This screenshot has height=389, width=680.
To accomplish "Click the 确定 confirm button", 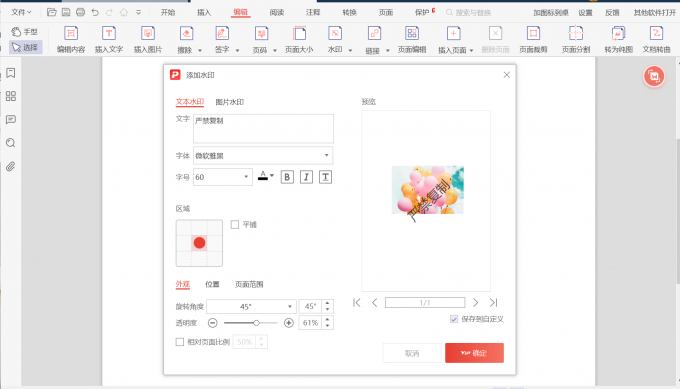I will [474, 353].
